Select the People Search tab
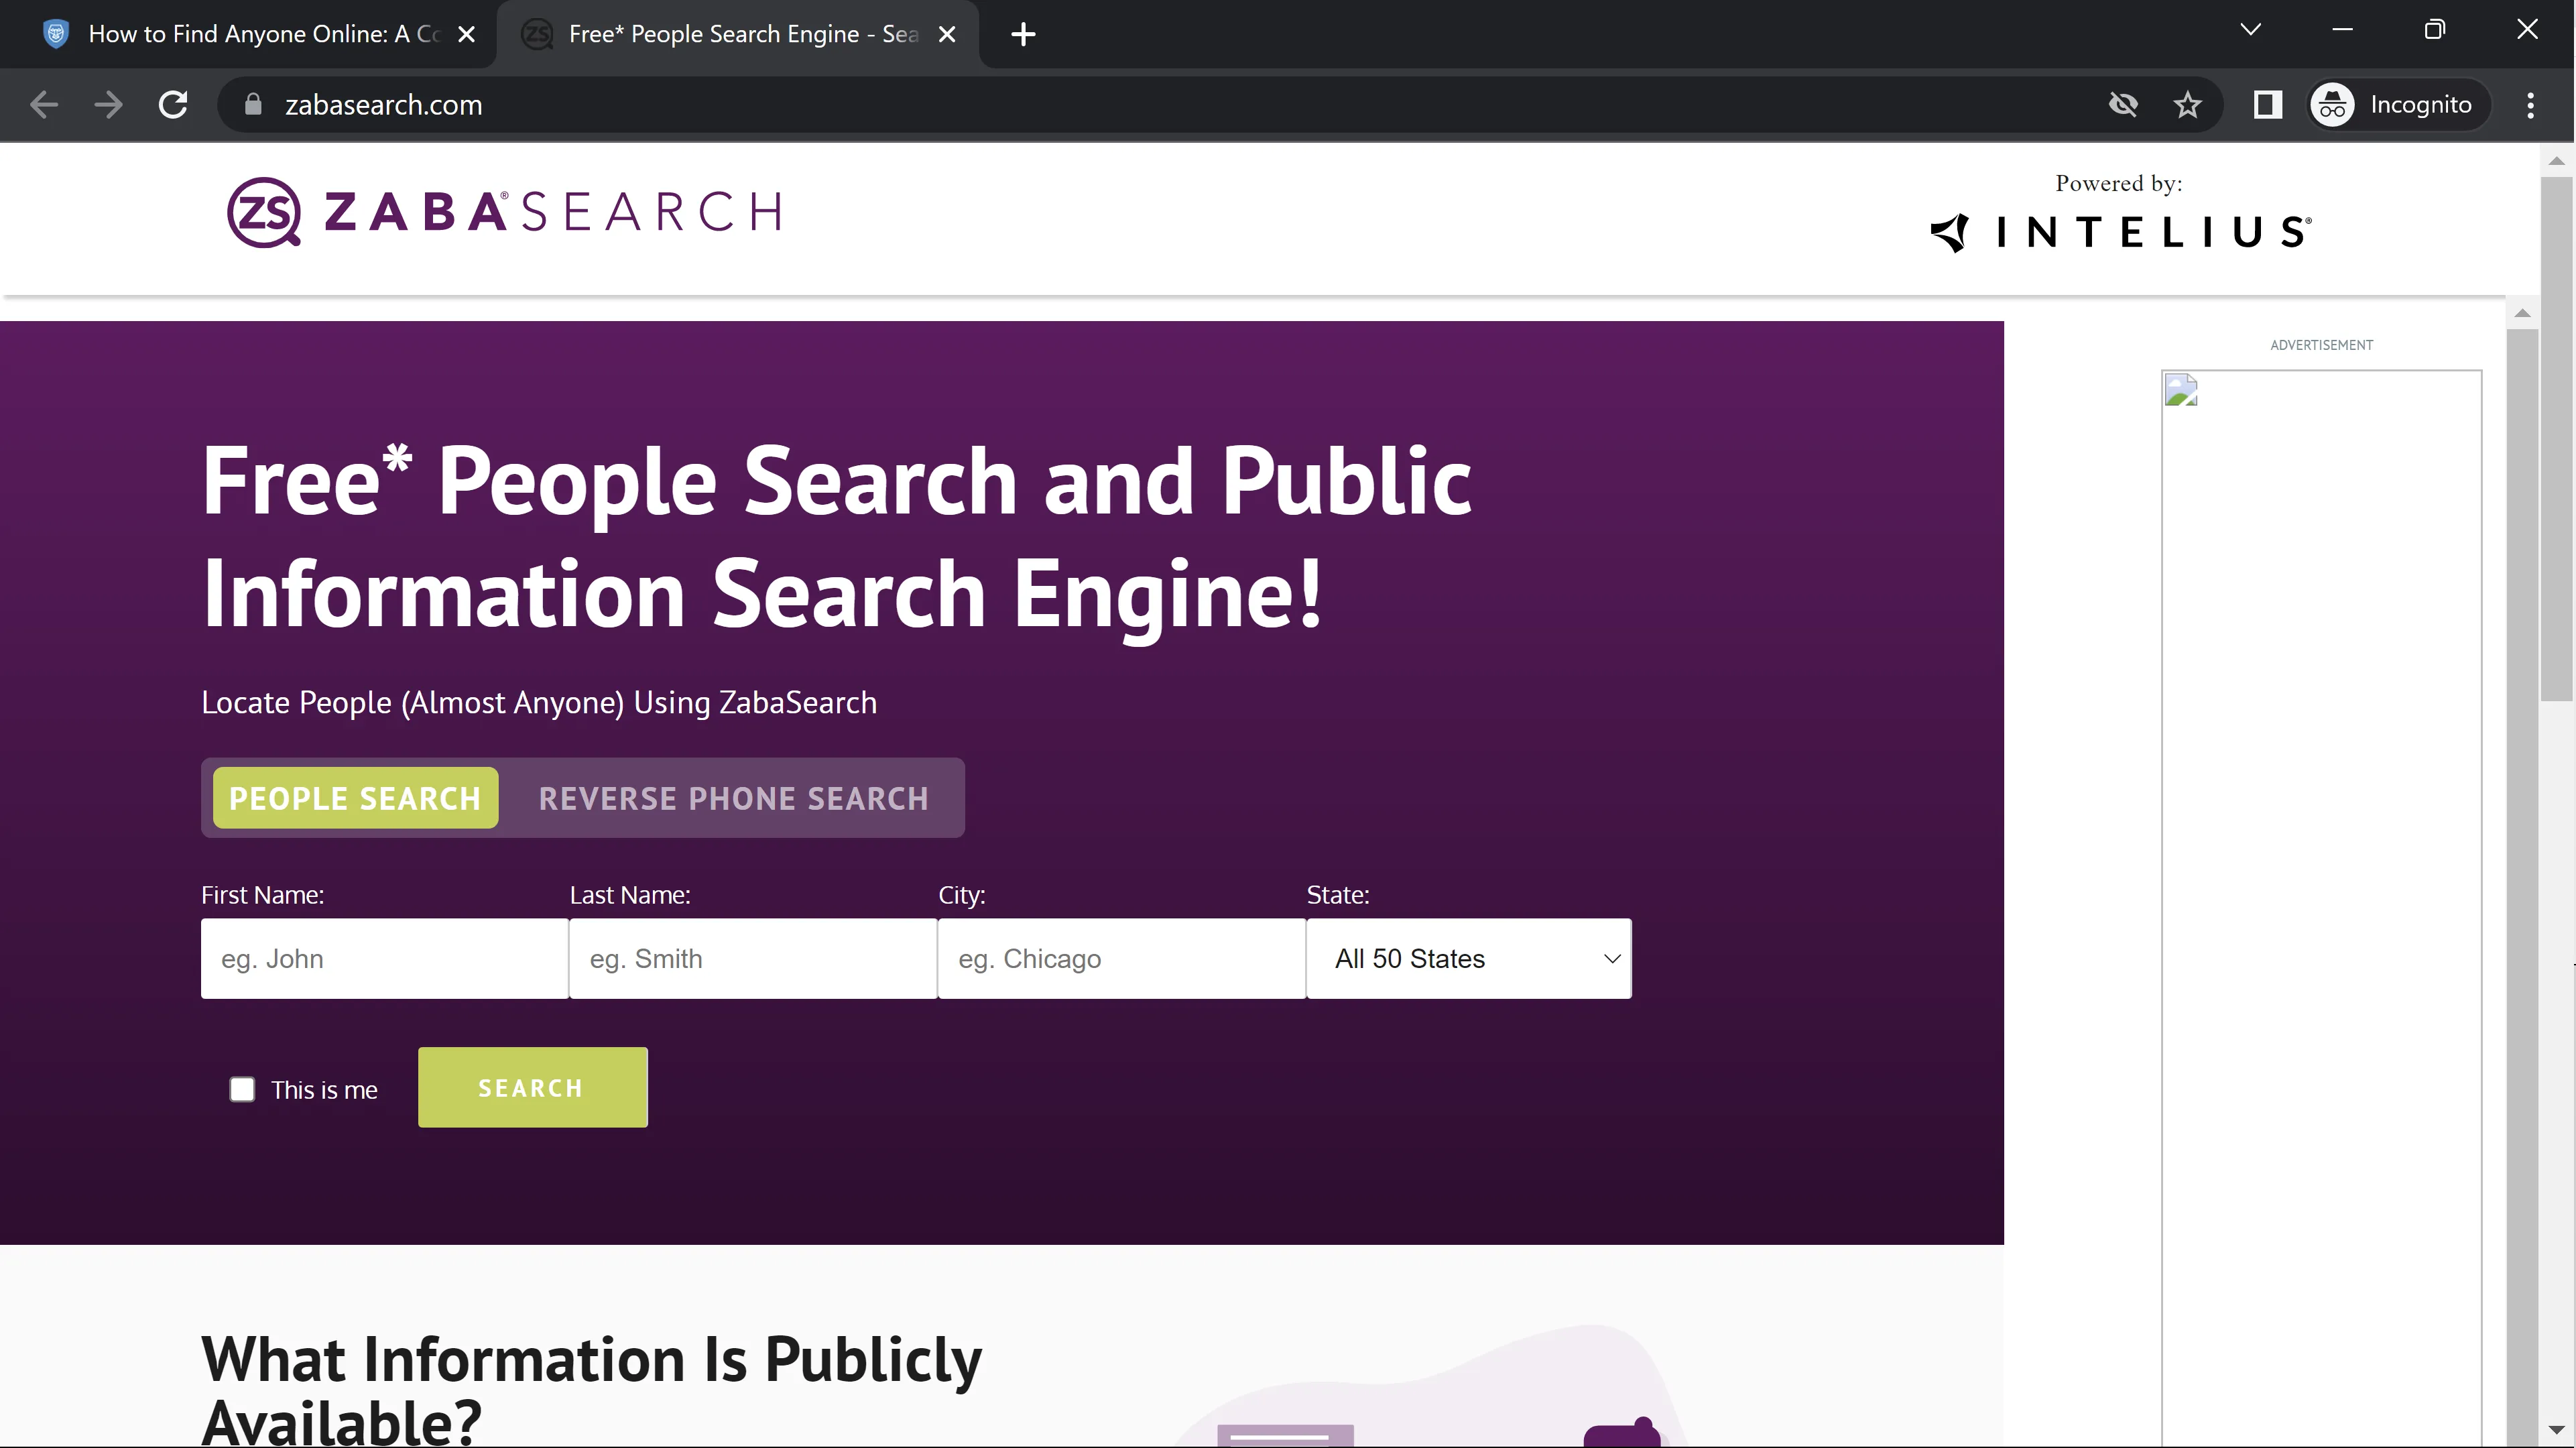The image size is (2576, 1448). coord(355,798)
